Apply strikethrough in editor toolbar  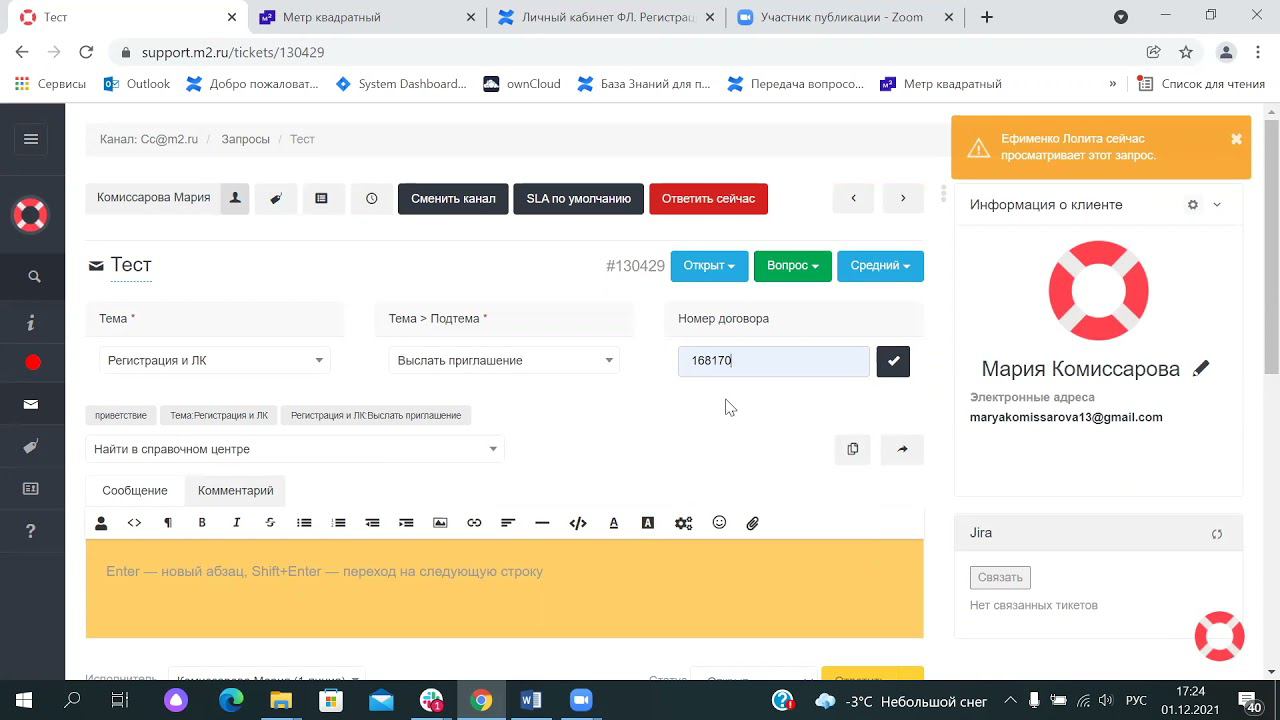point(270,523)
